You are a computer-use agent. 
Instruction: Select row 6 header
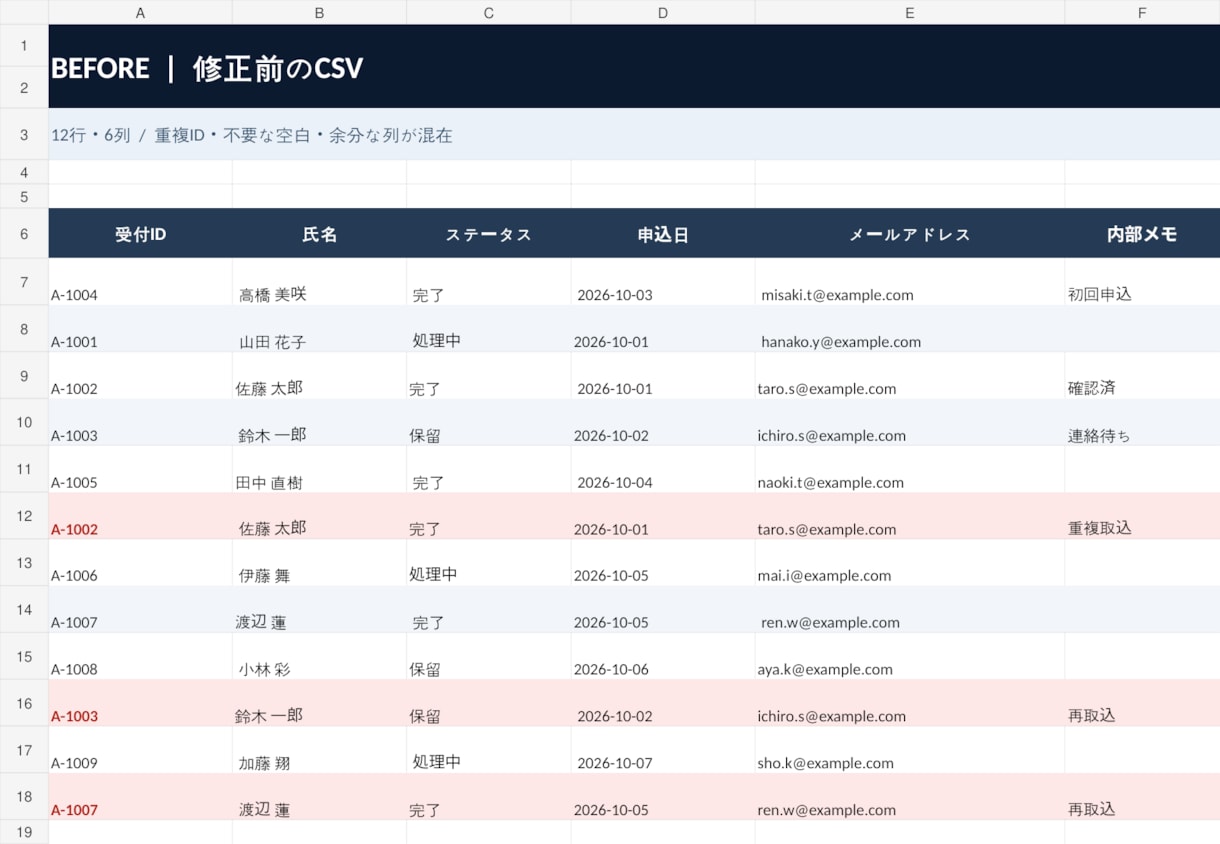click(24, 234)
